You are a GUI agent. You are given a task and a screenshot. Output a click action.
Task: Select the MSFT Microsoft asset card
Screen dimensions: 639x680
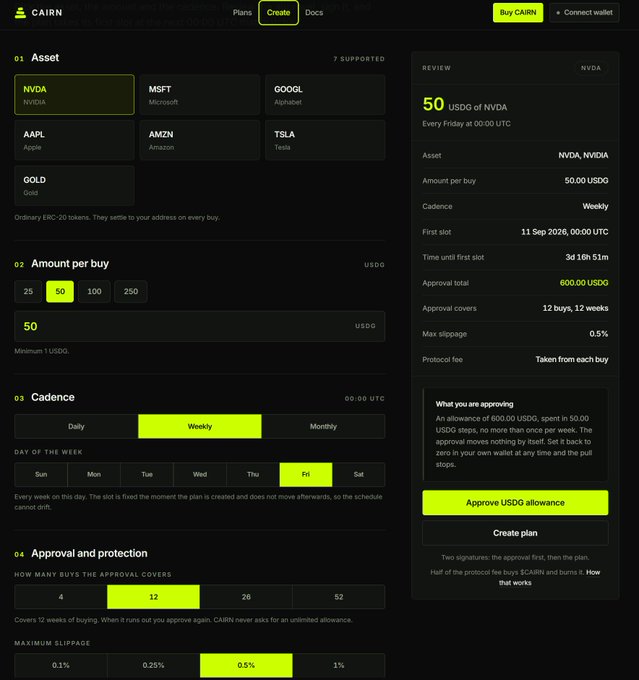(x=200, y=95)
